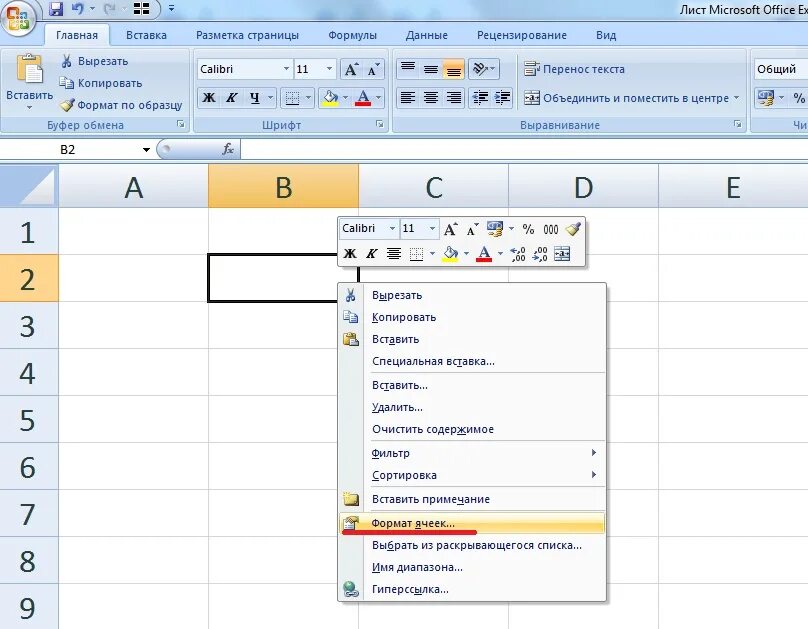Decrease indent in the ribbon
Viewport: 808px width, 629px height.
(480, 98)
